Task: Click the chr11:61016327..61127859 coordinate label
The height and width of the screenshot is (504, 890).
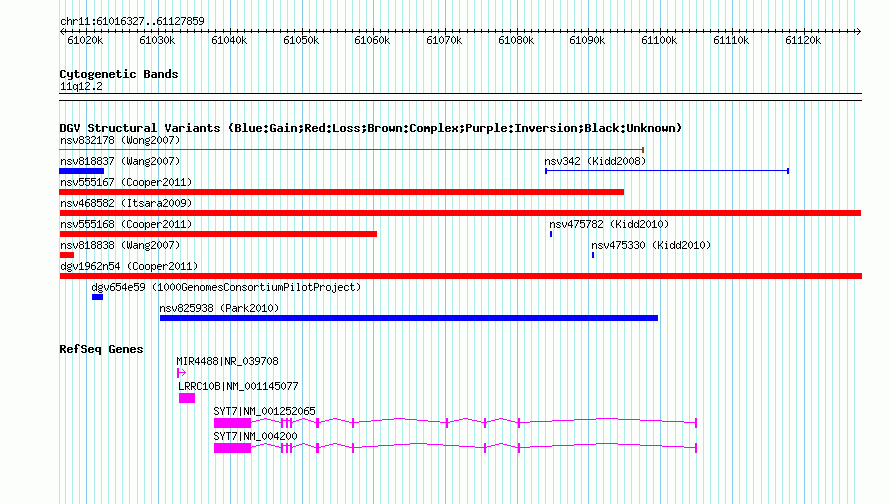Action: (x=132, y=21)
